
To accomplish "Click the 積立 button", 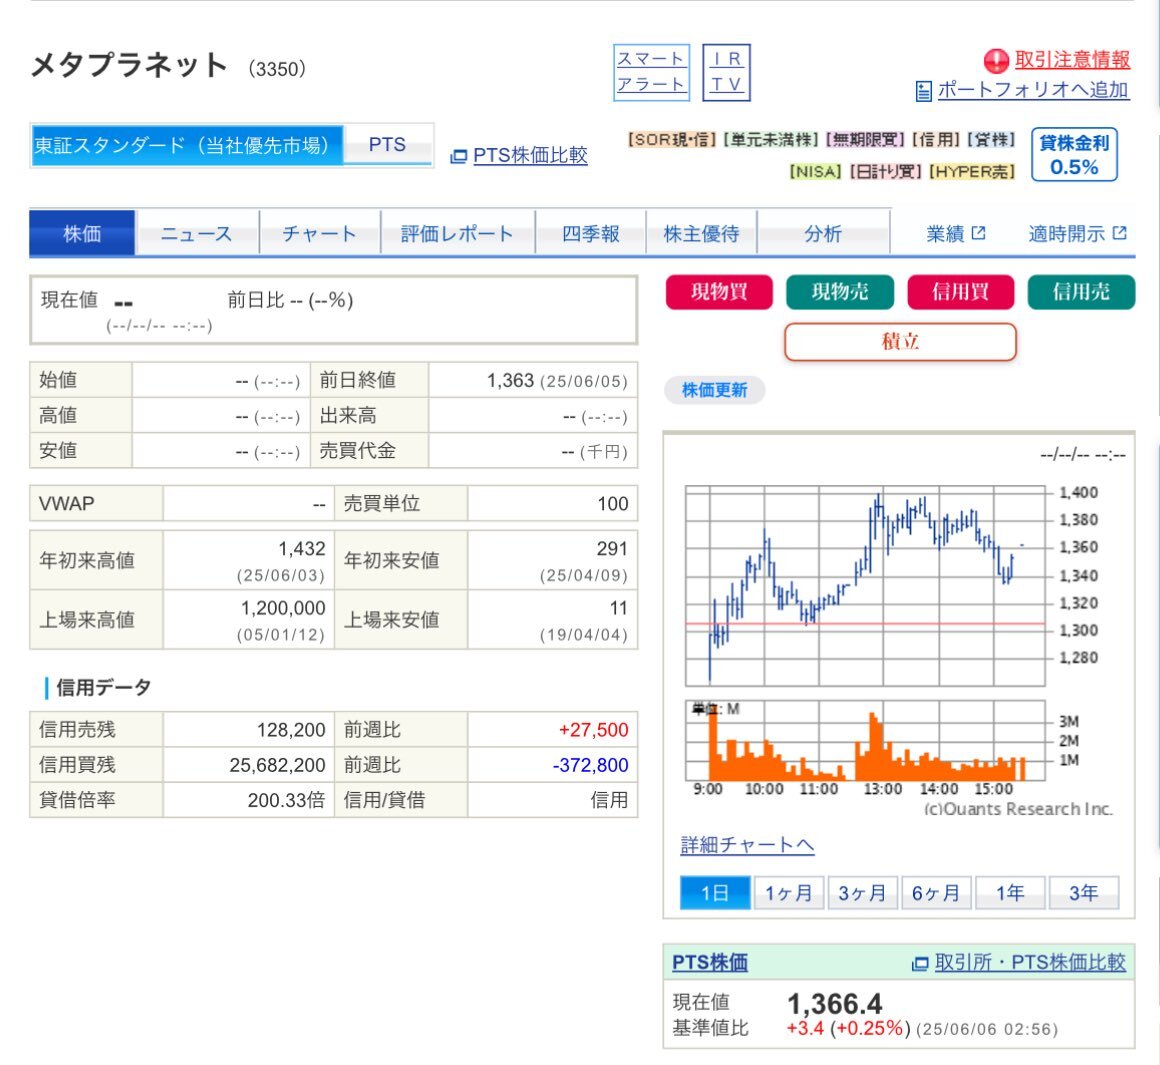I will [x=900, y=342].
